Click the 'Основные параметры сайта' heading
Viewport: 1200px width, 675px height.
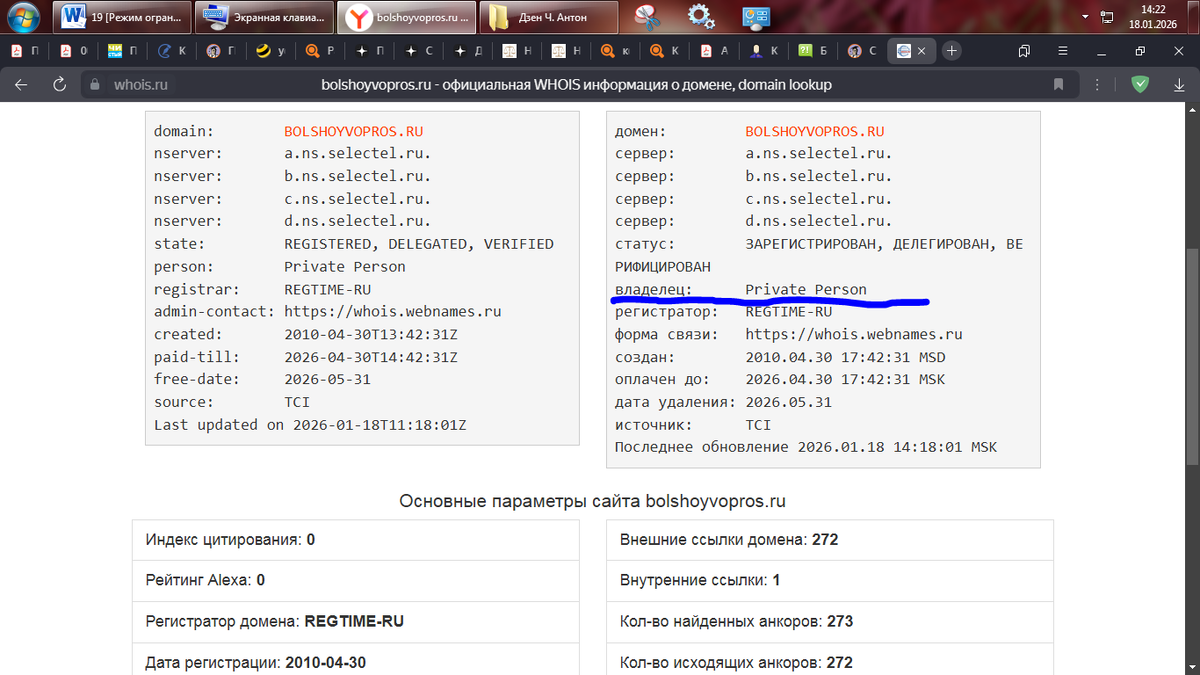(592, 501)
